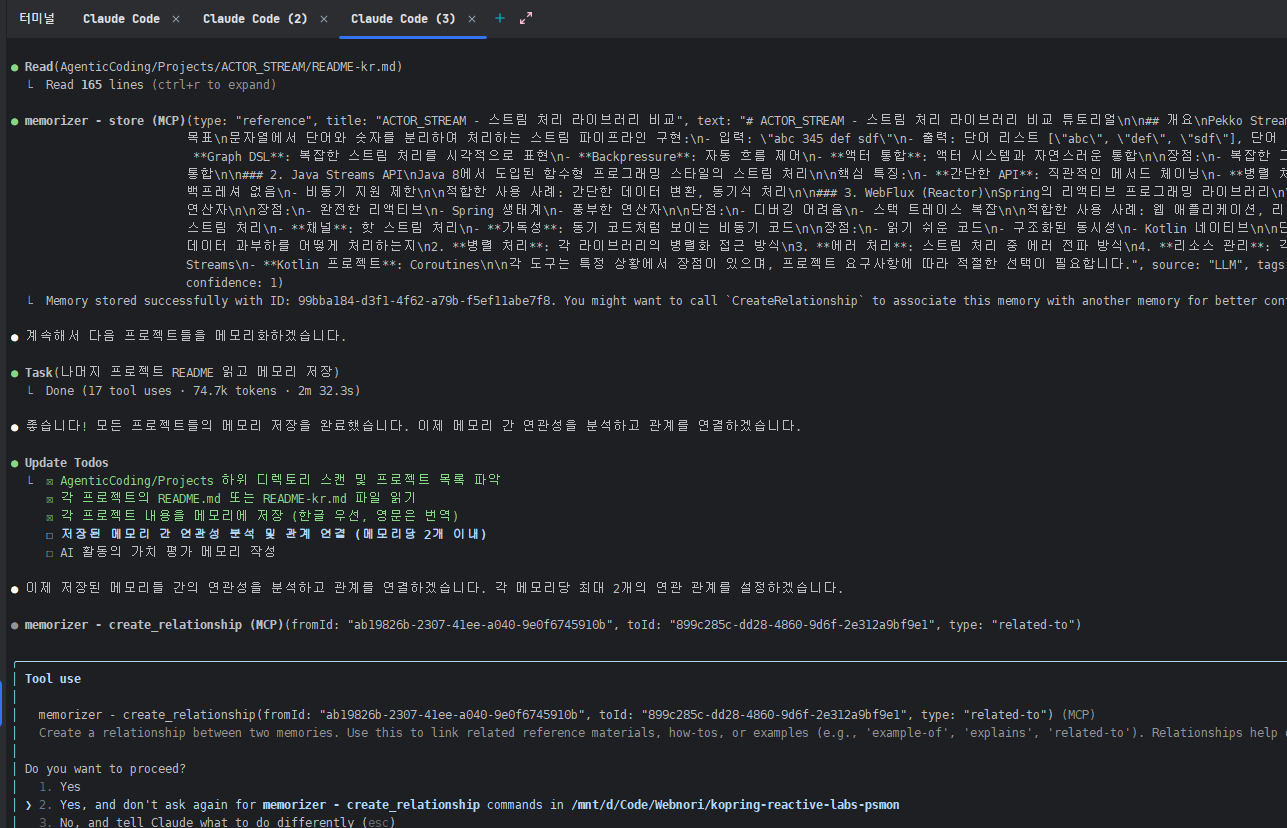Click green bullet beside the Read command

pos(14,67)
